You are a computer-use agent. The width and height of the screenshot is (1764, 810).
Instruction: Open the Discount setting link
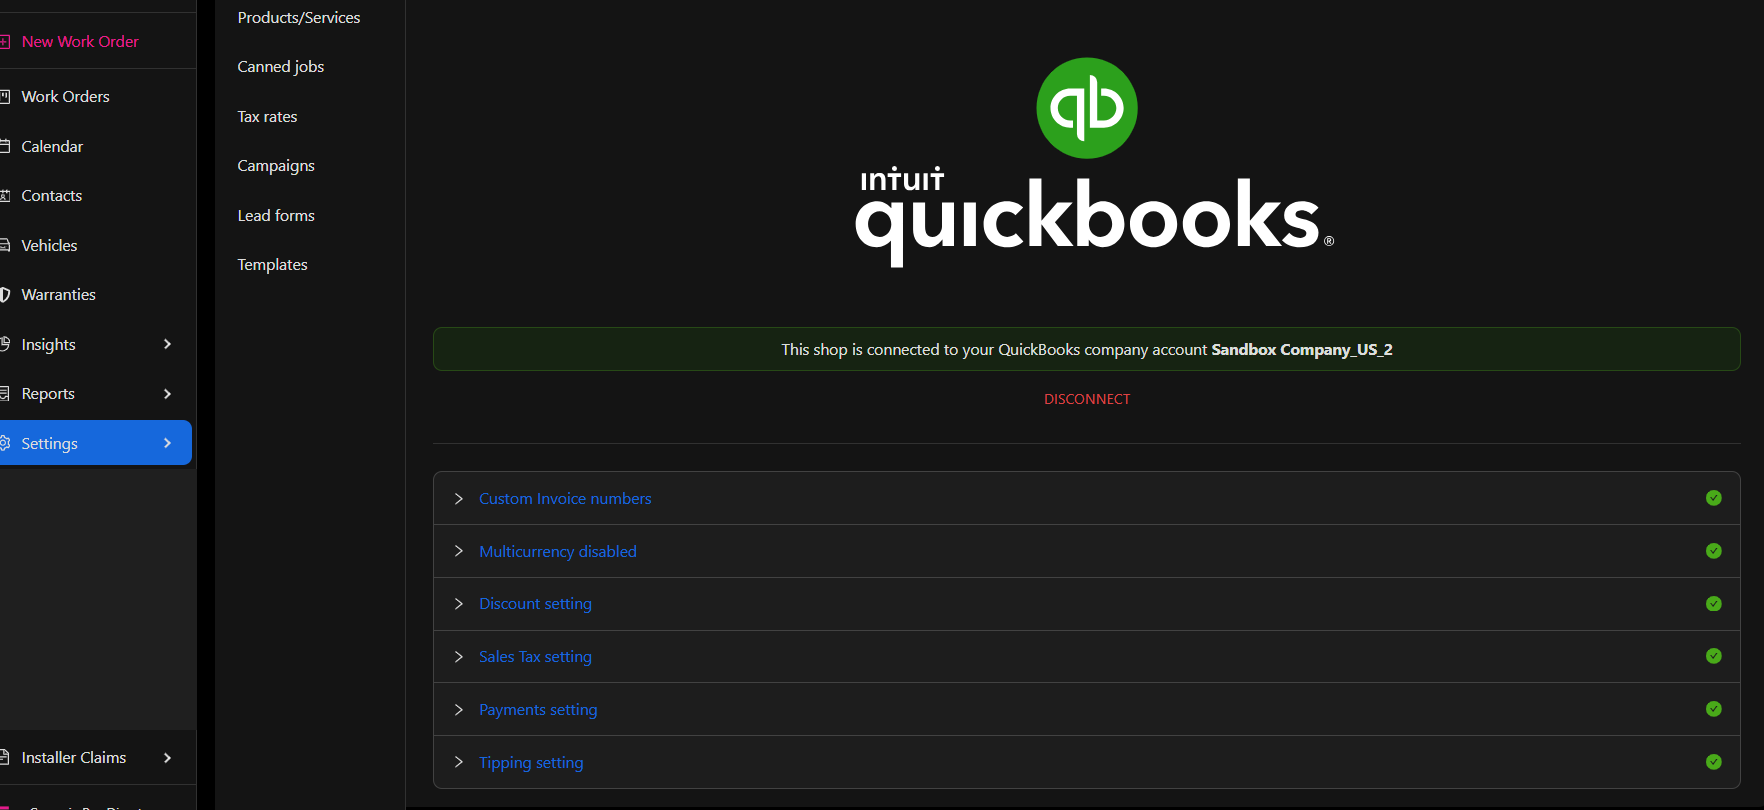[x=535, y=604]
